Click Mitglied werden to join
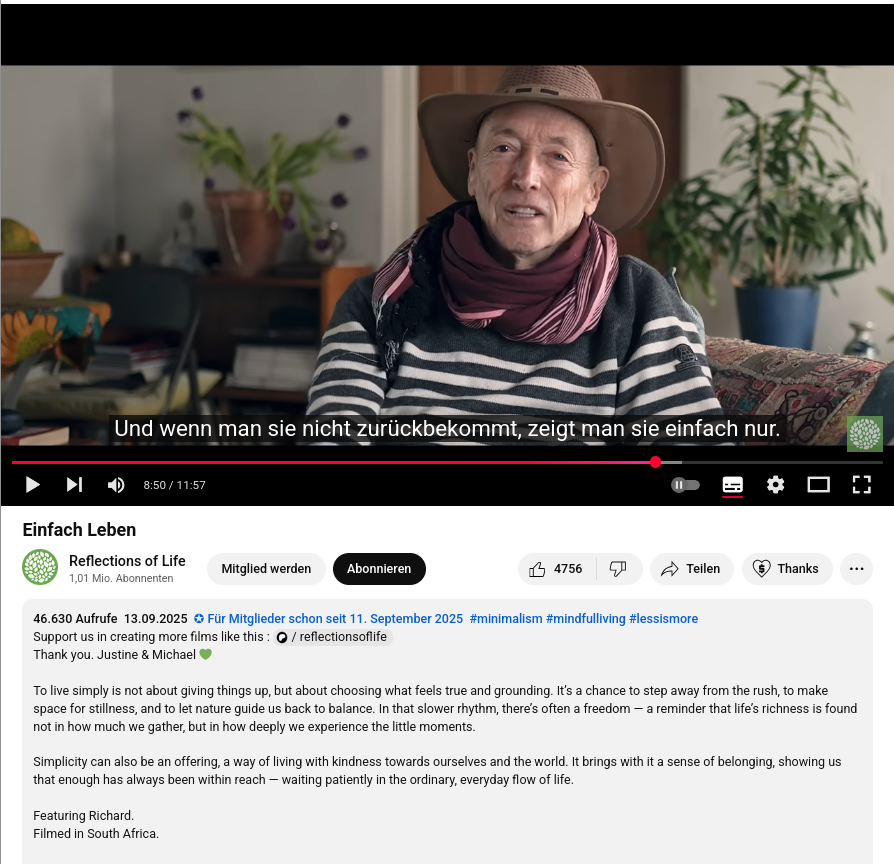 266,569
